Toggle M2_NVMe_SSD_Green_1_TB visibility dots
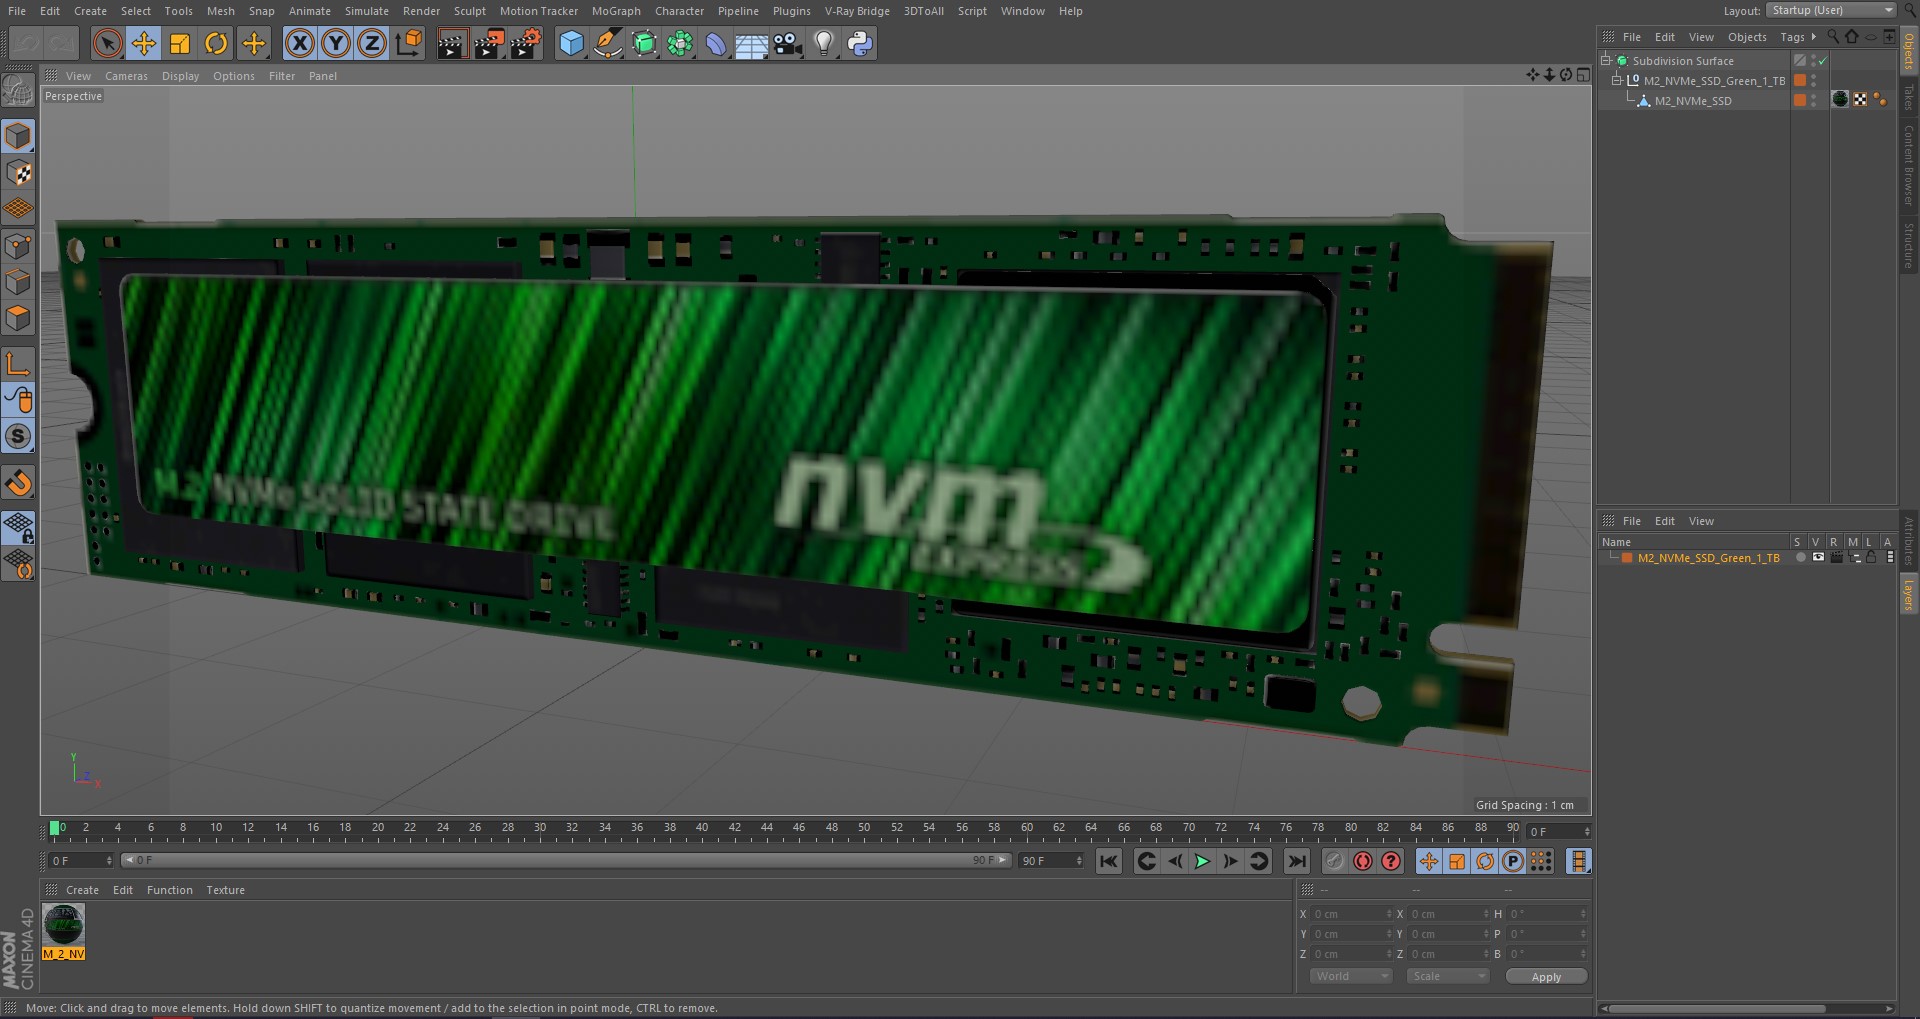The height and width of the screenshot is (1019, 1920). 1813,80
